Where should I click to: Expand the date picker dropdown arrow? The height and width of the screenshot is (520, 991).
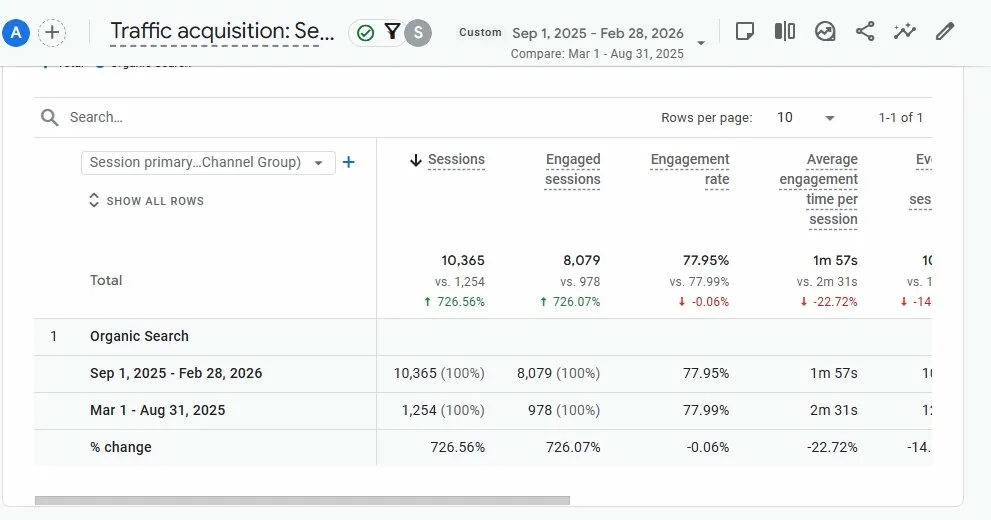(x=701, y=43)
